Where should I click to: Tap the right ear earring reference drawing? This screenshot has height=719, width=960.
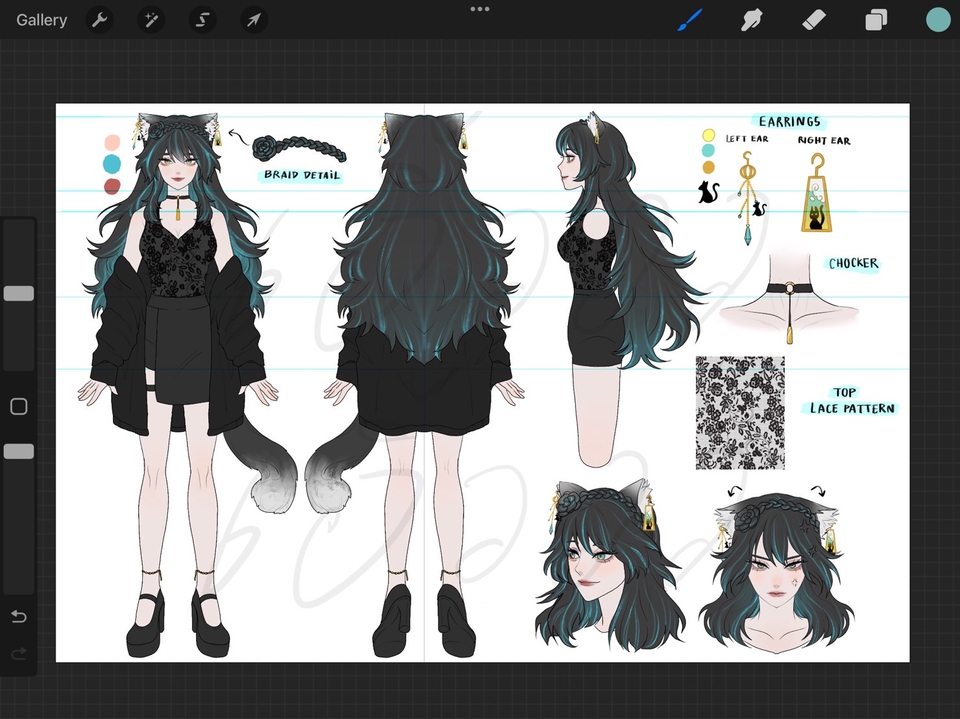click(816, 200)
